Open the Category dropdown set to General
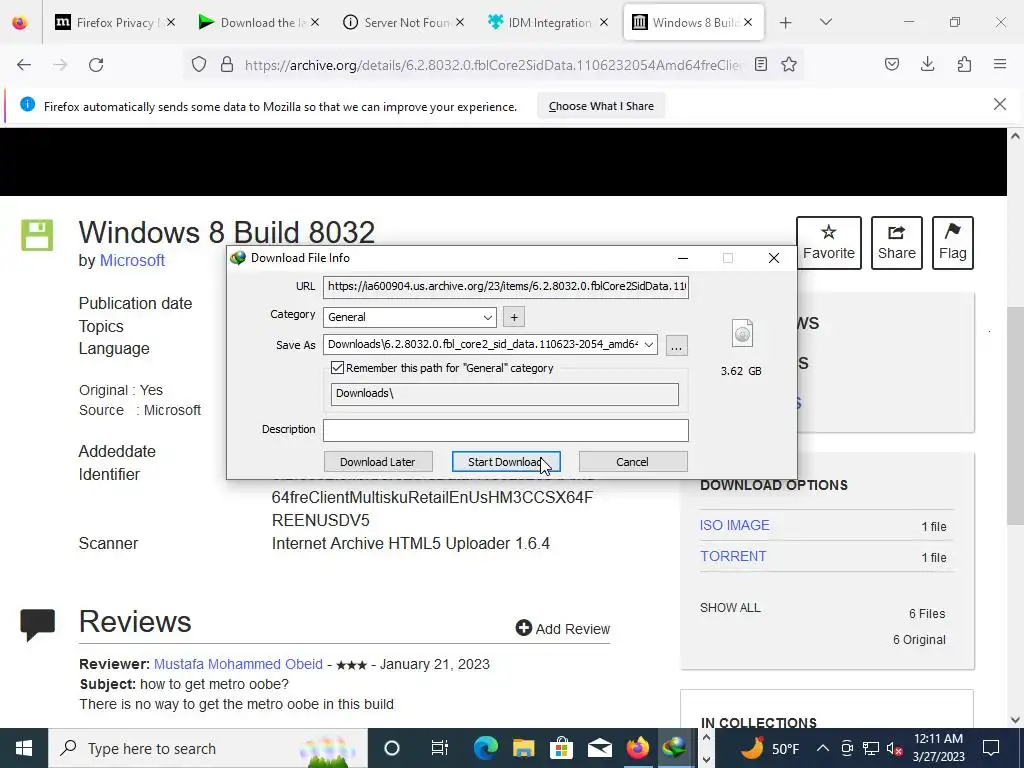 [x=409, y=317]
